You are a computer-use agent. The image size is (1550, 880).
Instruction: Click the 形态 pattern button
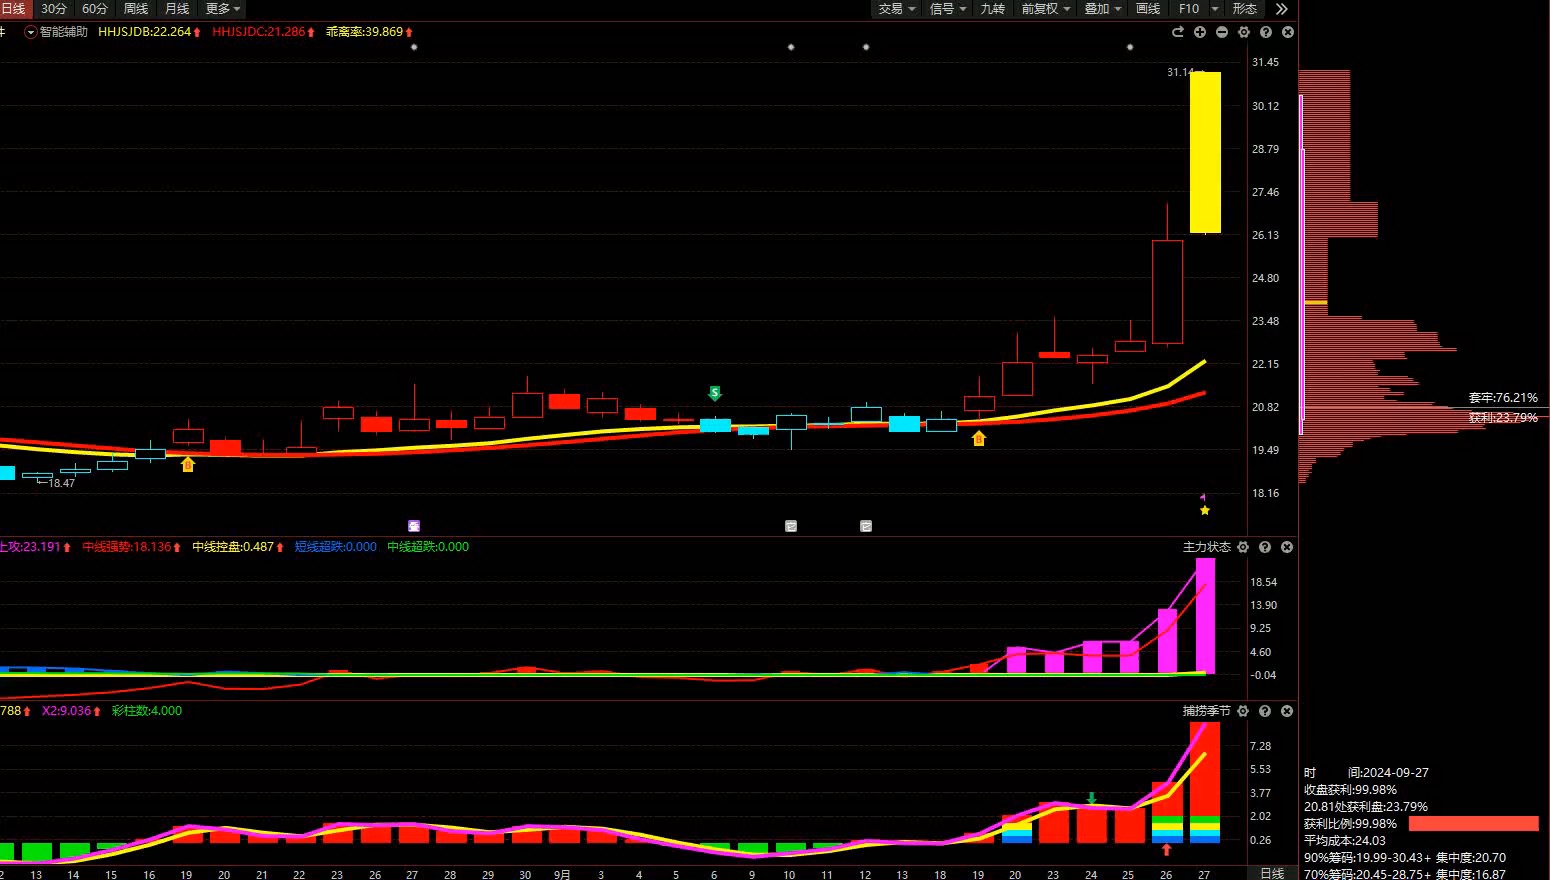1245,8
